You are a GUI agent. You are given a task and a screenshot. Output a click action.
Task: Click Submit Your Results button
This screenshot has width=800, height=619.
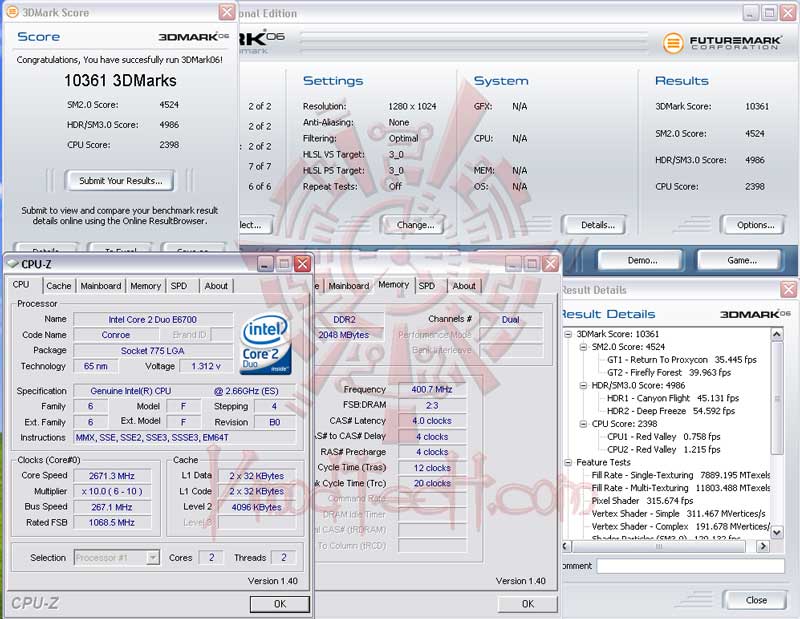[x=120, y=181]
